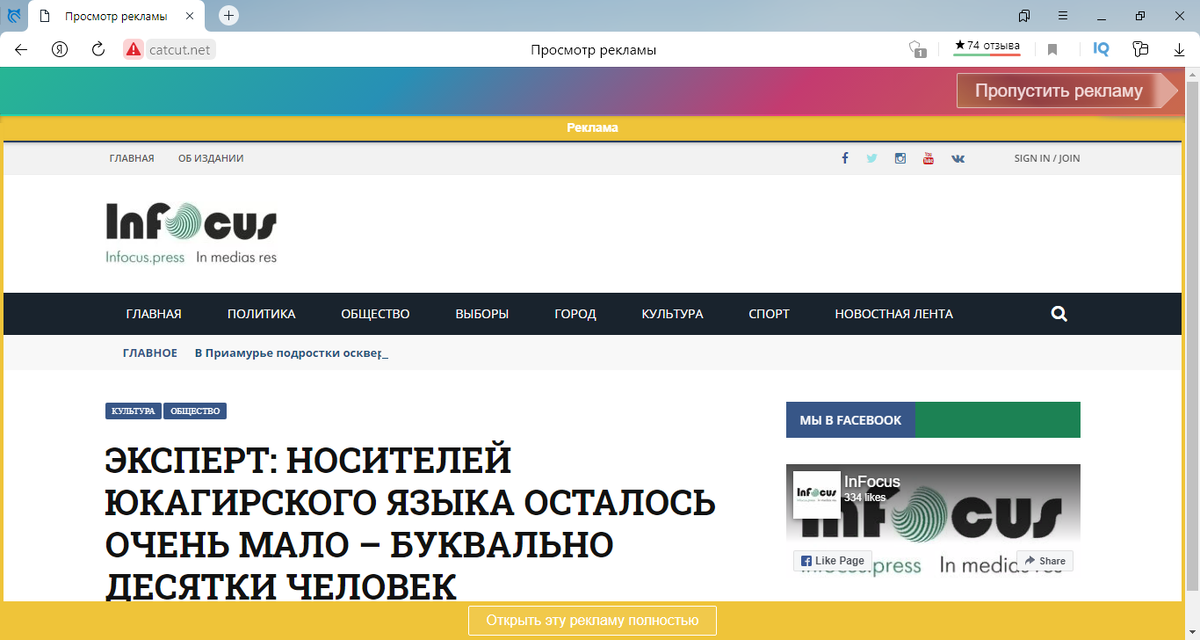Screen dimensions: 1200x640
Task: Bookmark this page with the bookmark icon
Action: tap(1053, 49)
